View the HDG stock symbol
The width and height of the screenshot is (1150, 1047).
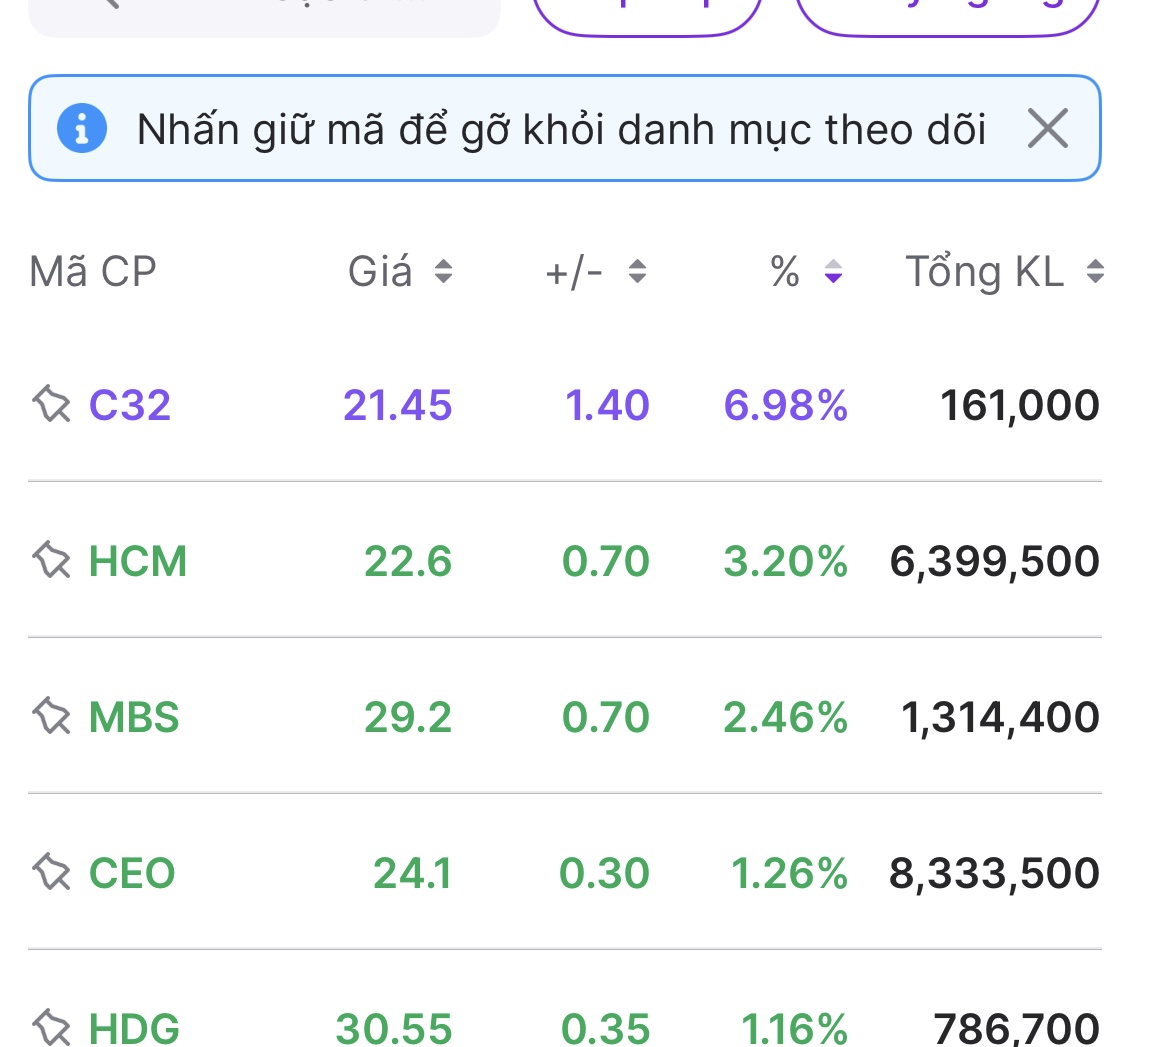134,1027
